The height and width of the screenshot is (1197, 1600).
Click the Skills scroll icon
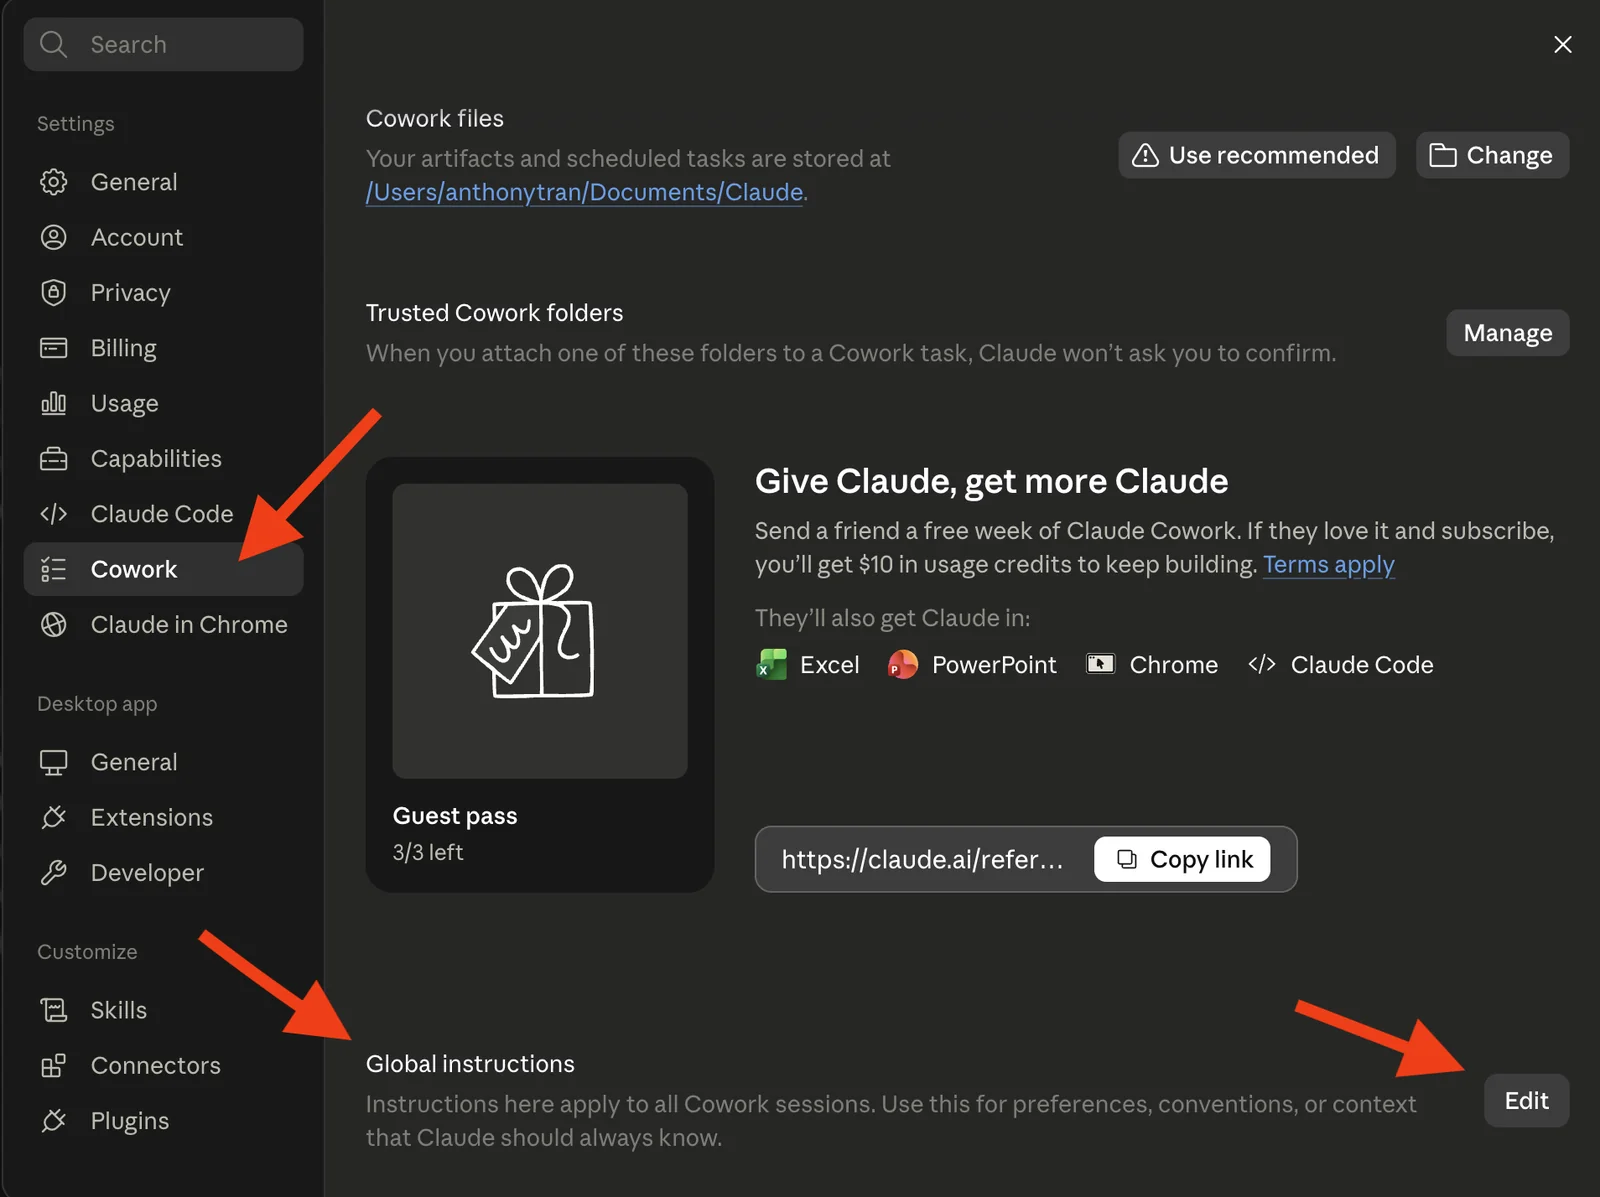click(53, 1010)
